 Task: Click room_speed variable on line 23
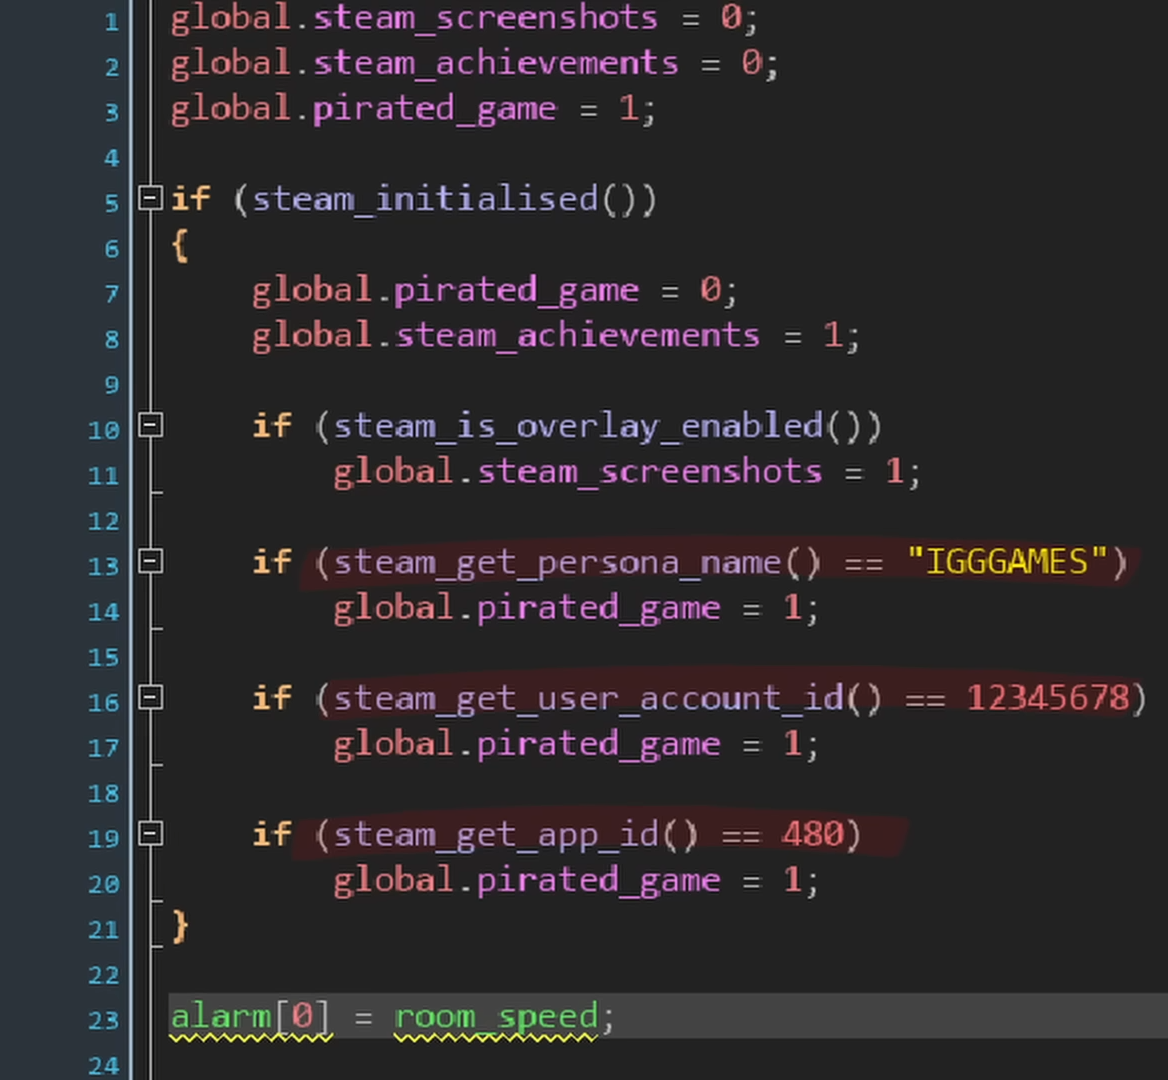tap(495, 1017)
